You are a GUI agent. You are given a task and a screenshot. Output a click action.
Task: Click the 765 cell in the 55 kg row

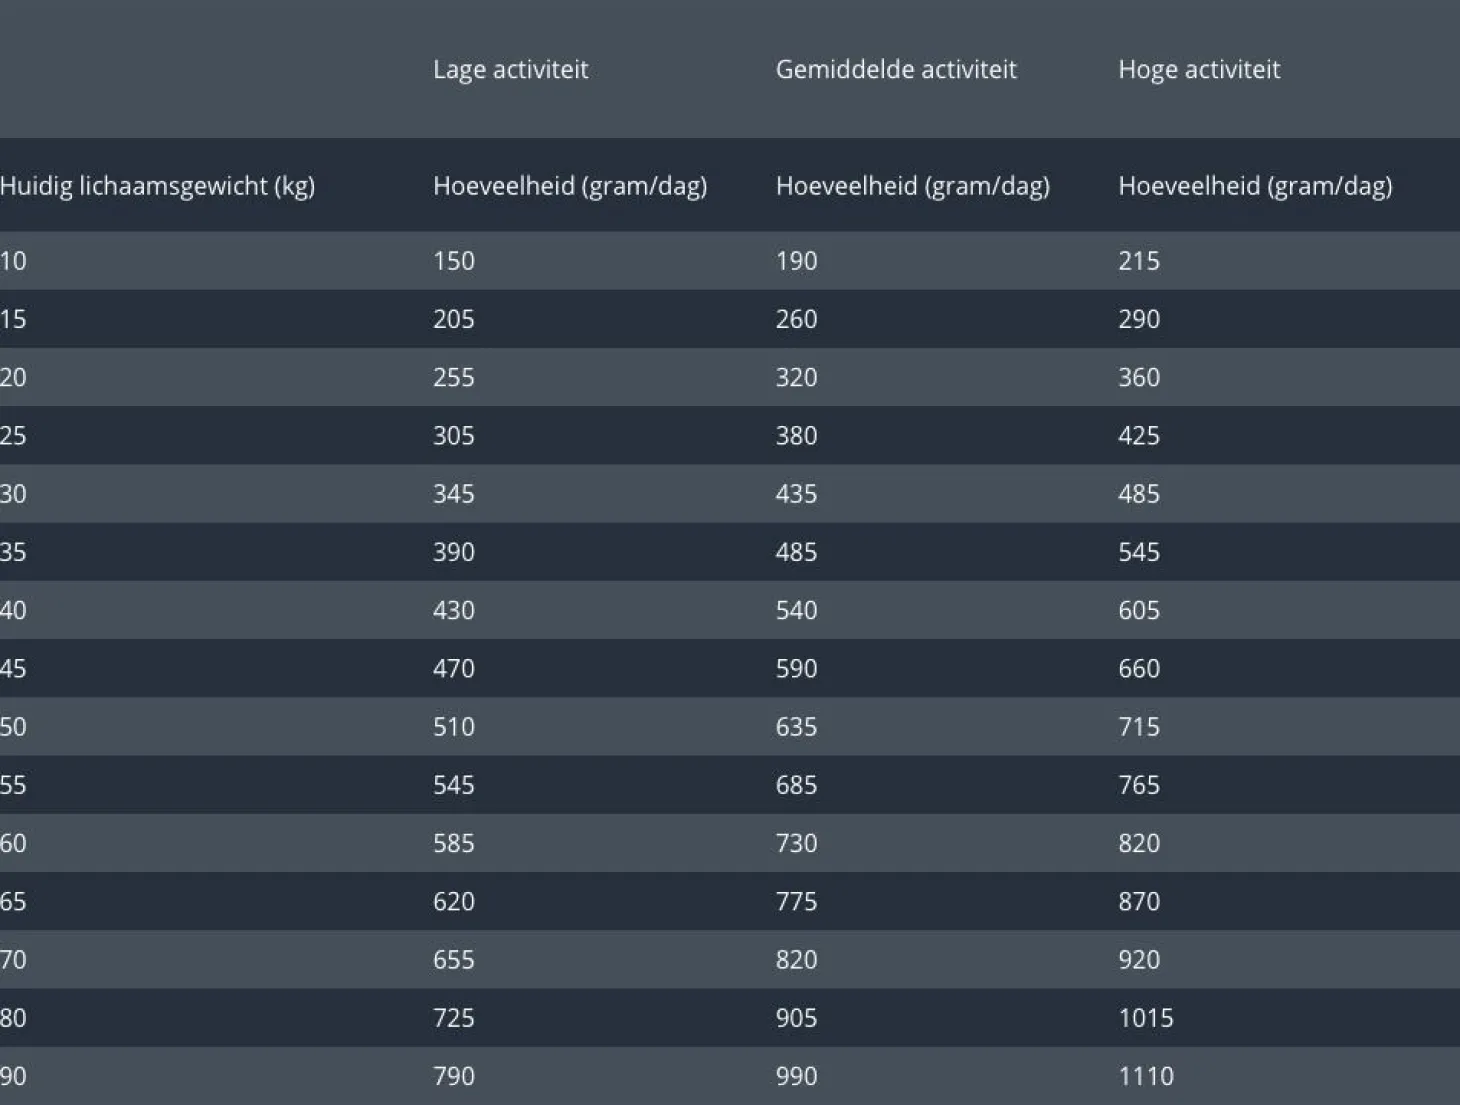(1138, 785)
